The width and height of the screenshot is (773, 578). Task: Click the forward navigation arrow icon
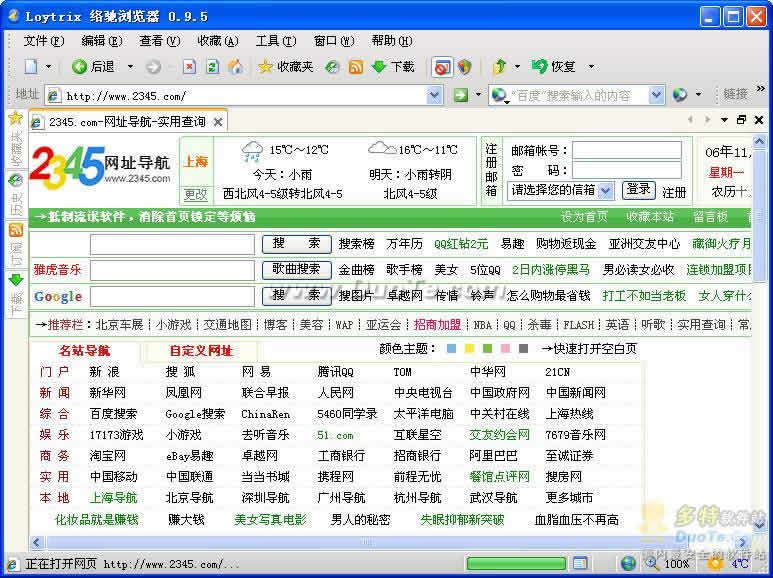153,67
